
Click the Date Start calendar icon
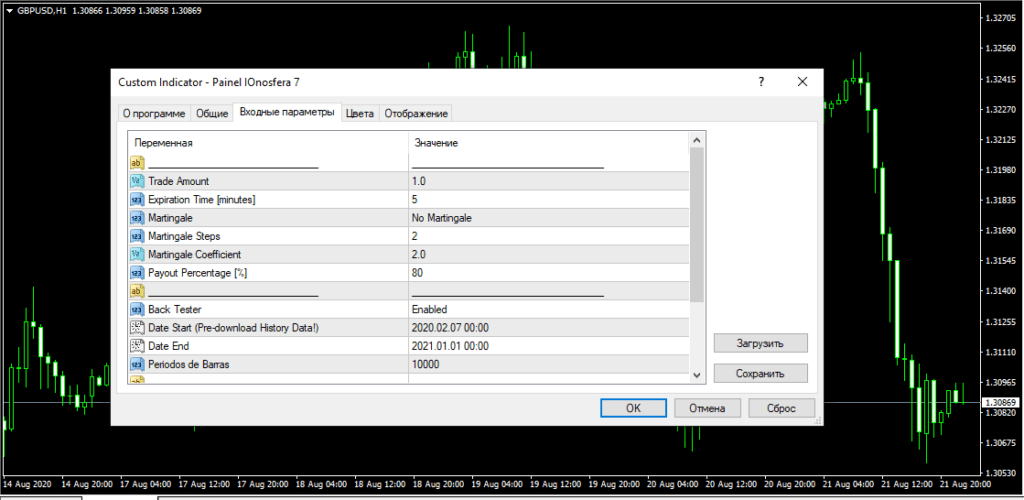point(137,327)
